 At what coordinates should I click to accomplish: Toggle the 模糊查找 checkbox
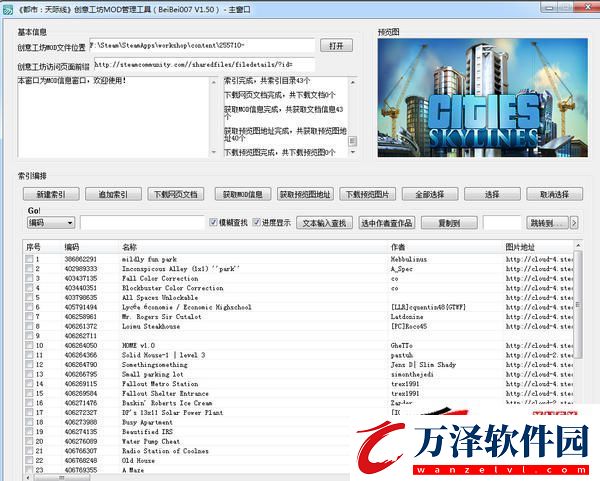click(213, 222)
